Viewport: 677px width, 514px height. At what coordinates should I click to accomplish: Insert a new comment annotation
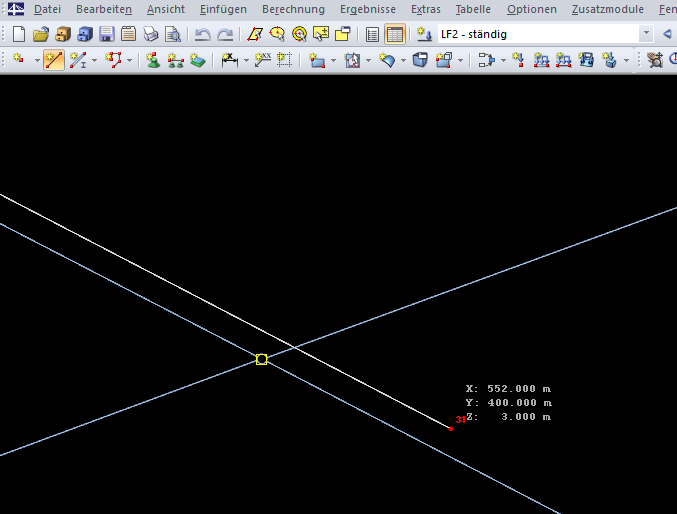coord(262,60)
